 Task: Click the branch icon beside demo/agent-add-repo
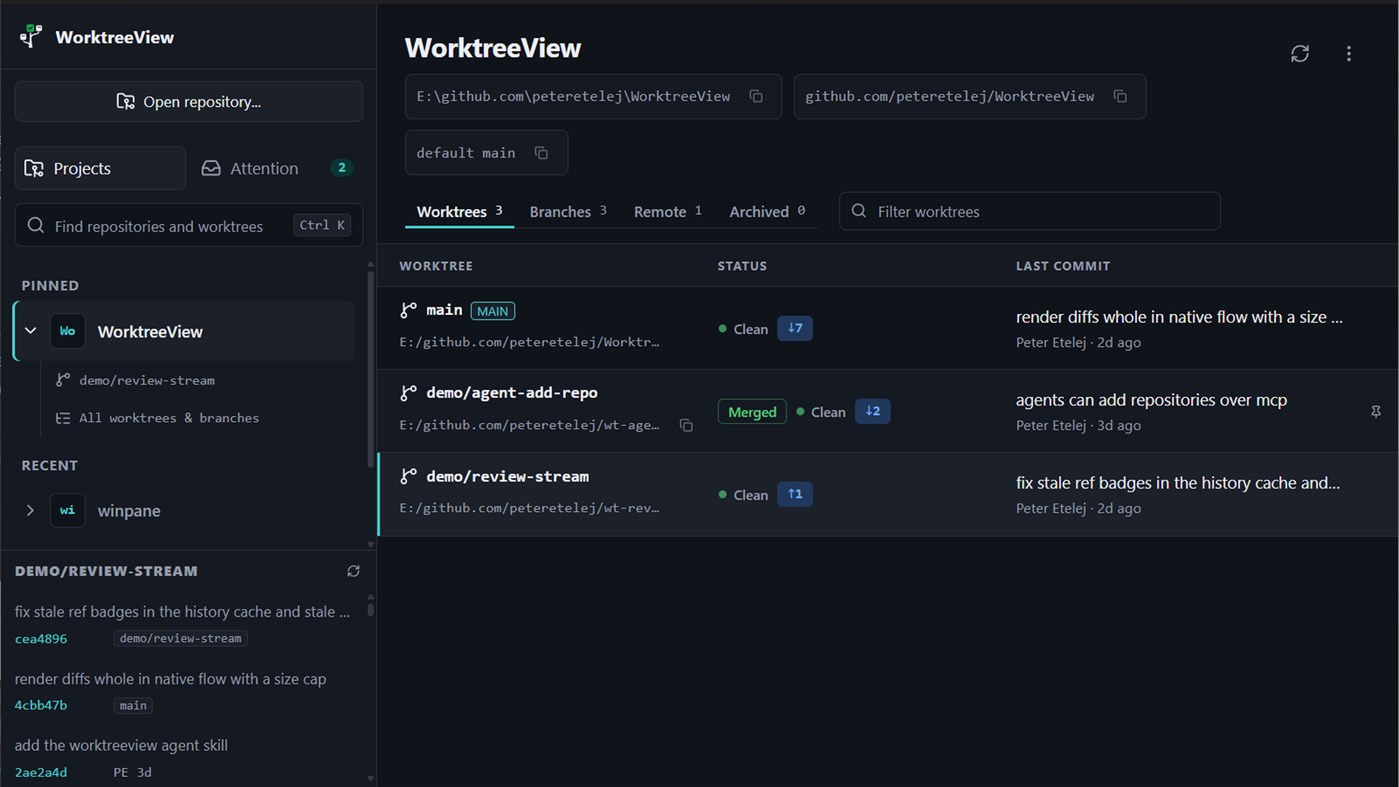pos(408,393)
